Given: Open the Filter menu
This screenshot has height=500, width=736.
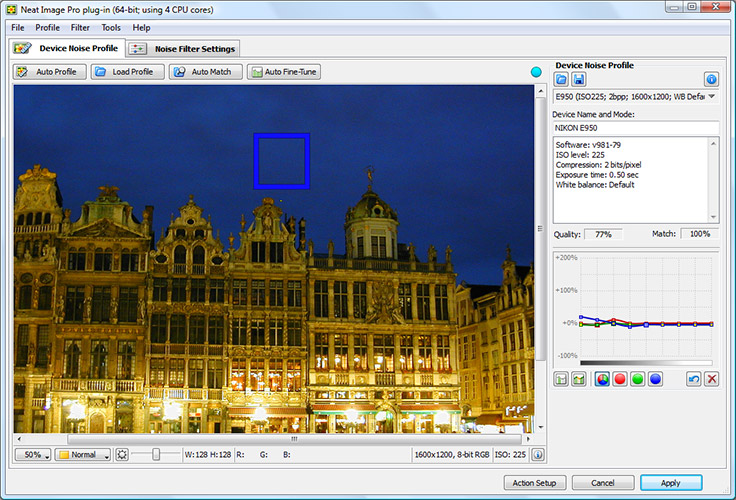Looking at the screenshot, I should [x=80, y=28].
